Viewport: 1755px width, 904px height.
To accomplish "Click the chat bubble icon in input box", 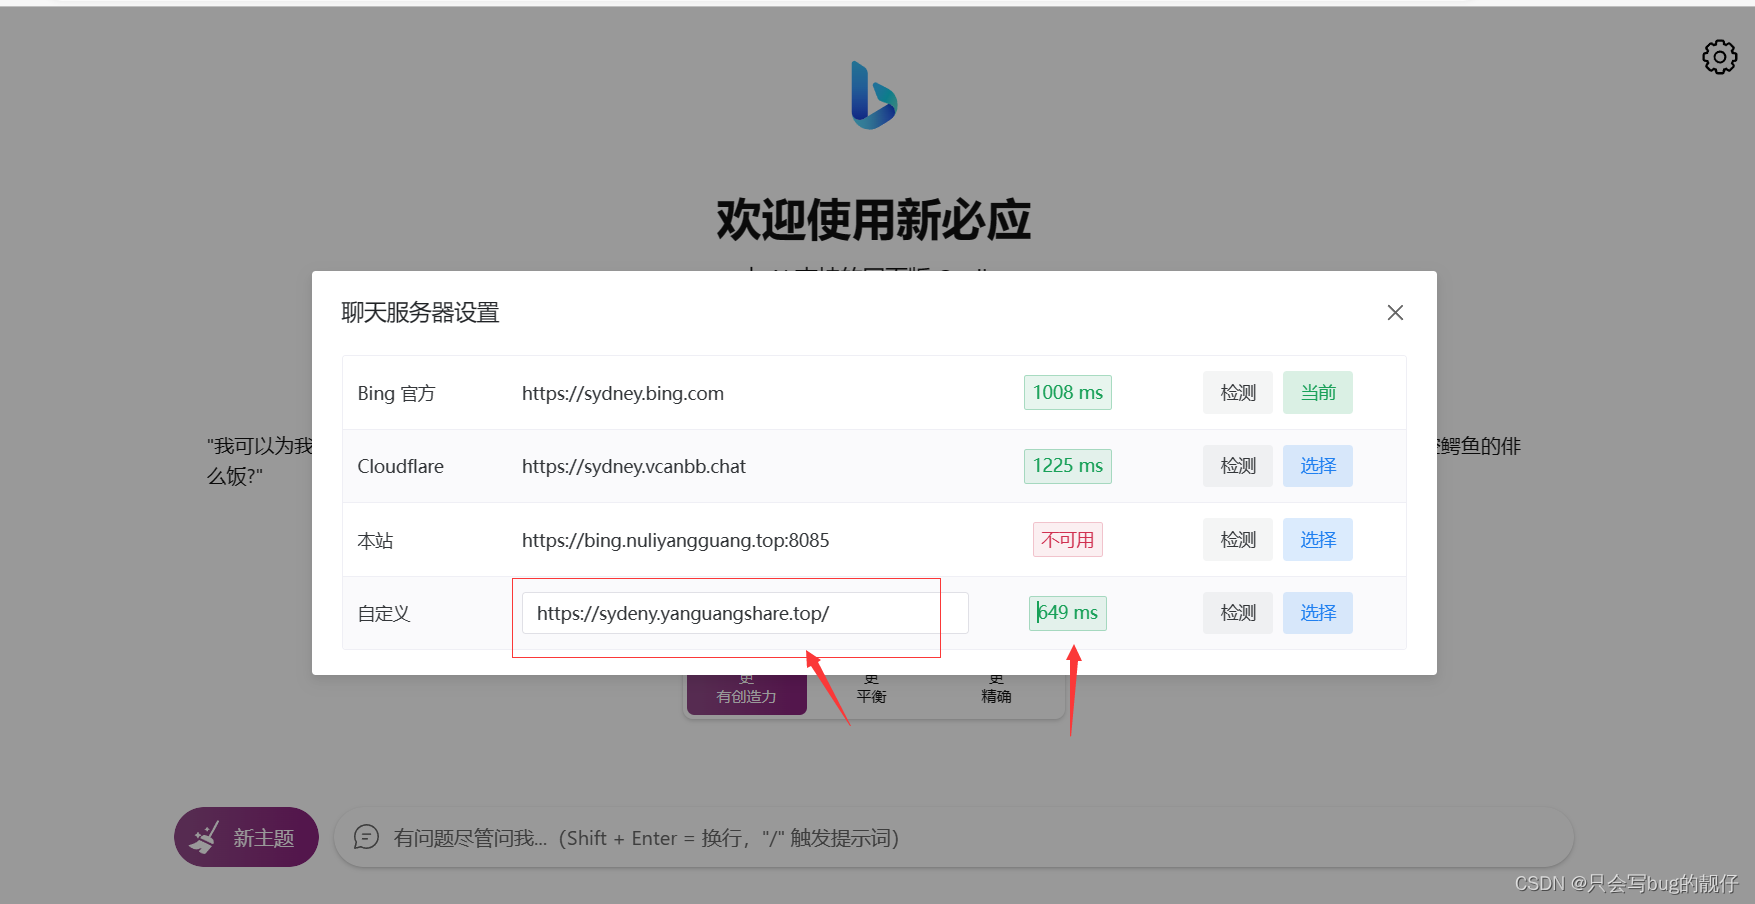I will point(367,837).
